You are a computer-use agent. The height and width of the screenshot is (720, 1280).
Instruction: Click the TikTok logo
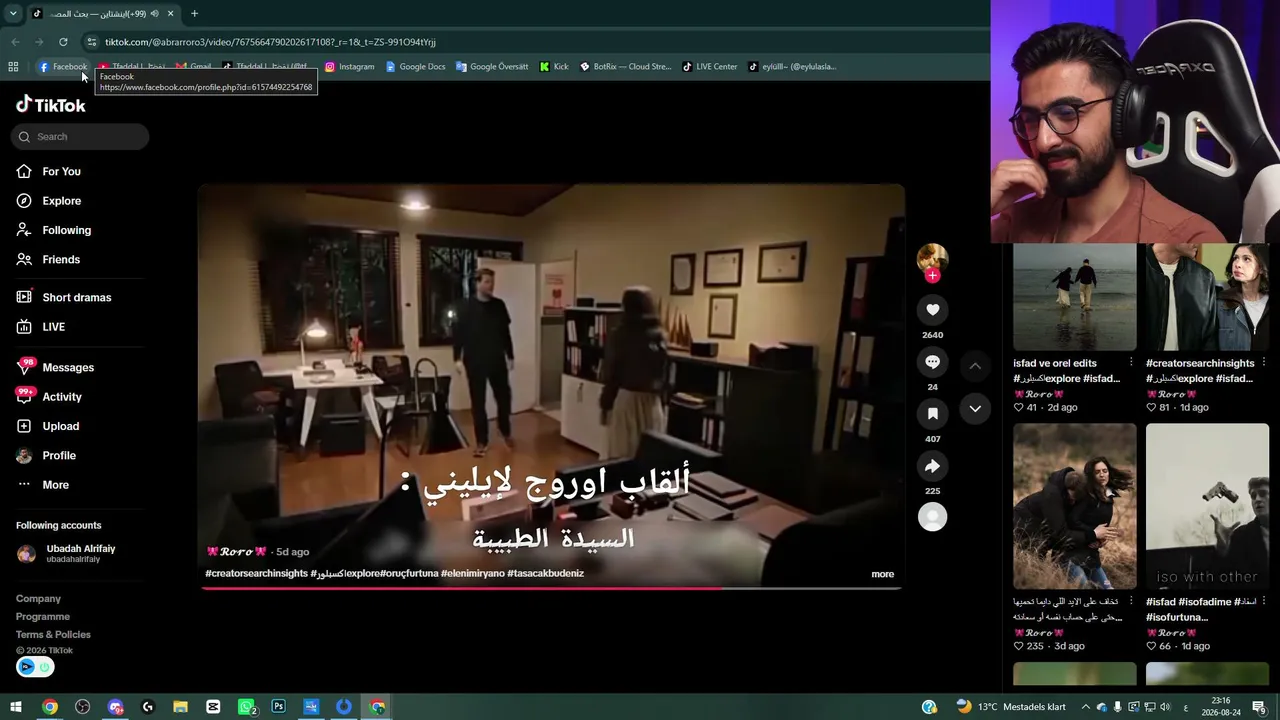[x=51, y=105]
